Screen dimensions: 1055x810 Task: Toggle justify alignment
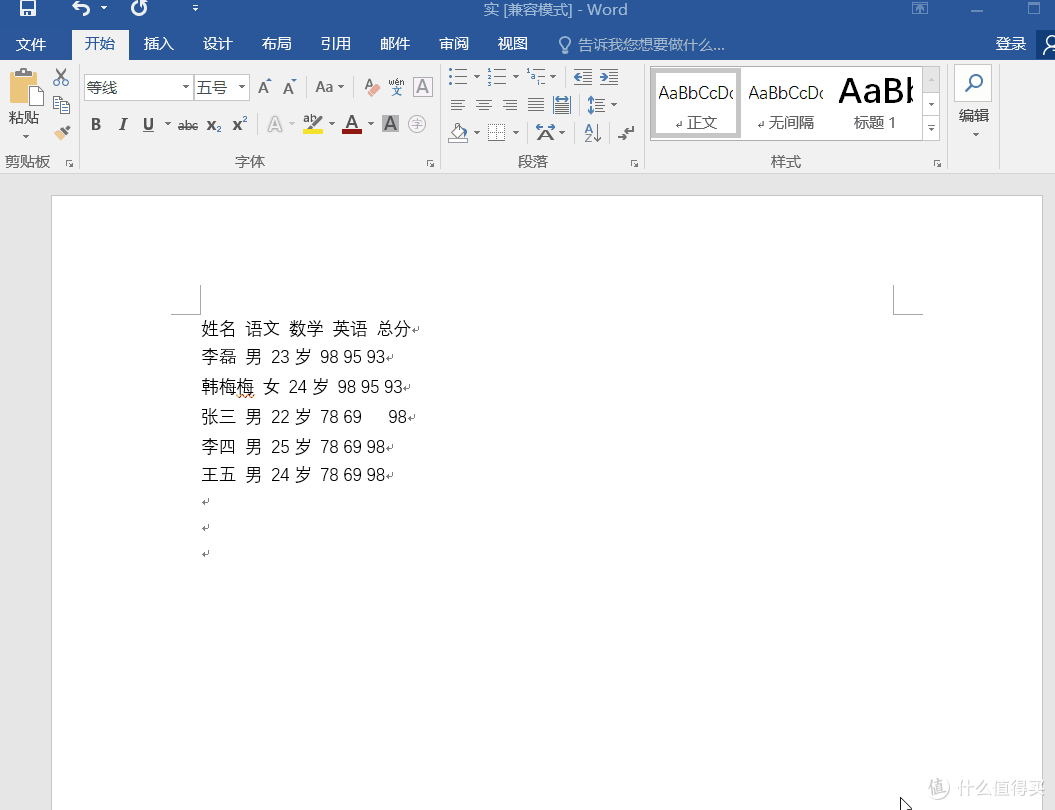535,105
